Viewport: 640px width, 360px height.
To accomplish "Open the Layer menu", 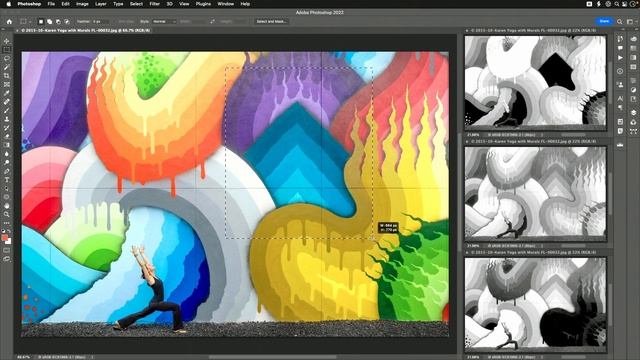I will (100, 4).
